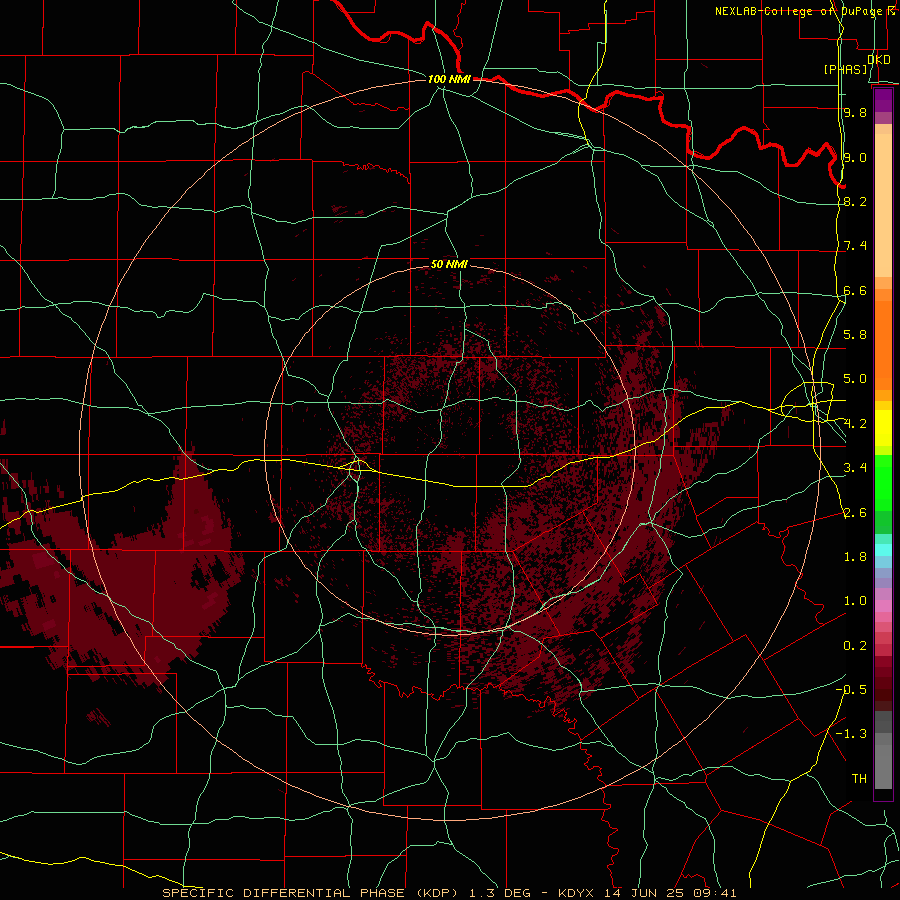Viewport: 900px width, 900px height.
Task: Click the "14 JUN 25" date in the caption
Action: coord(646,893)
